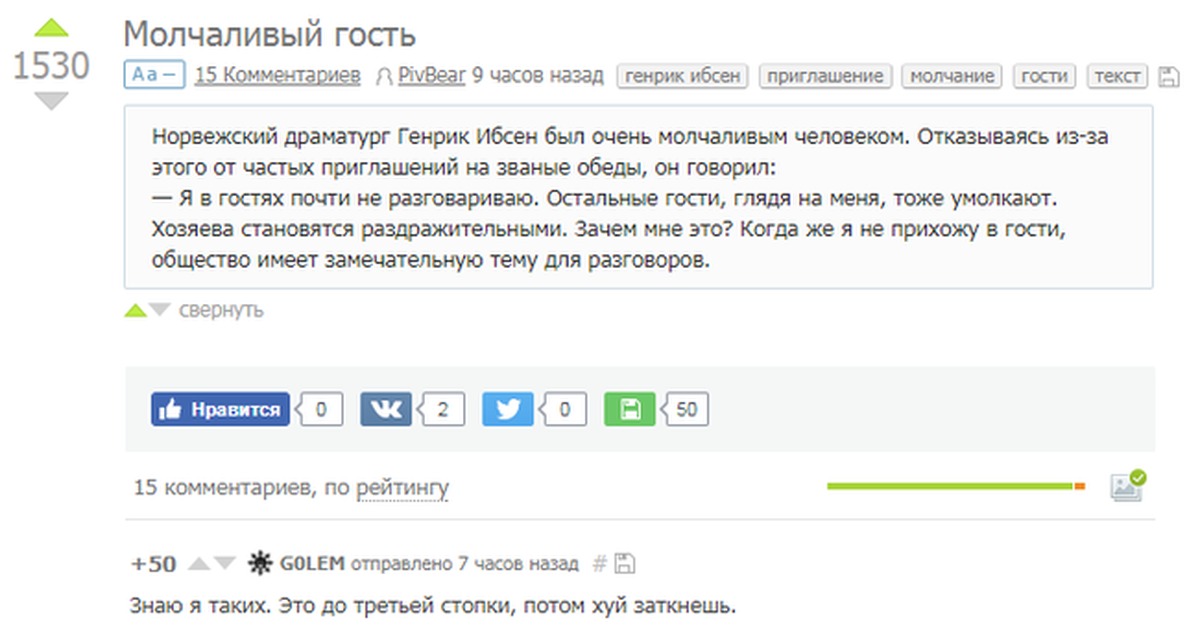
Task: Save the post via floppy disk icon beside tags
Action: coord(1167,76)
